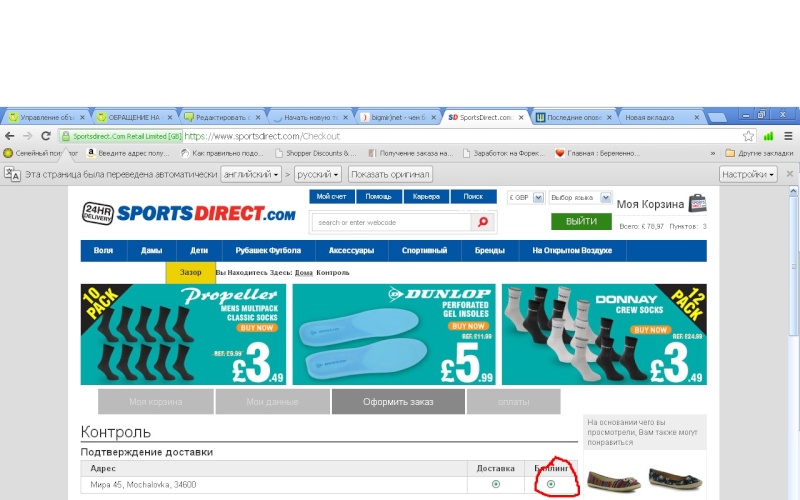
Task: Switch to the Начать новую те... tab
Action: tap(309, 117)
